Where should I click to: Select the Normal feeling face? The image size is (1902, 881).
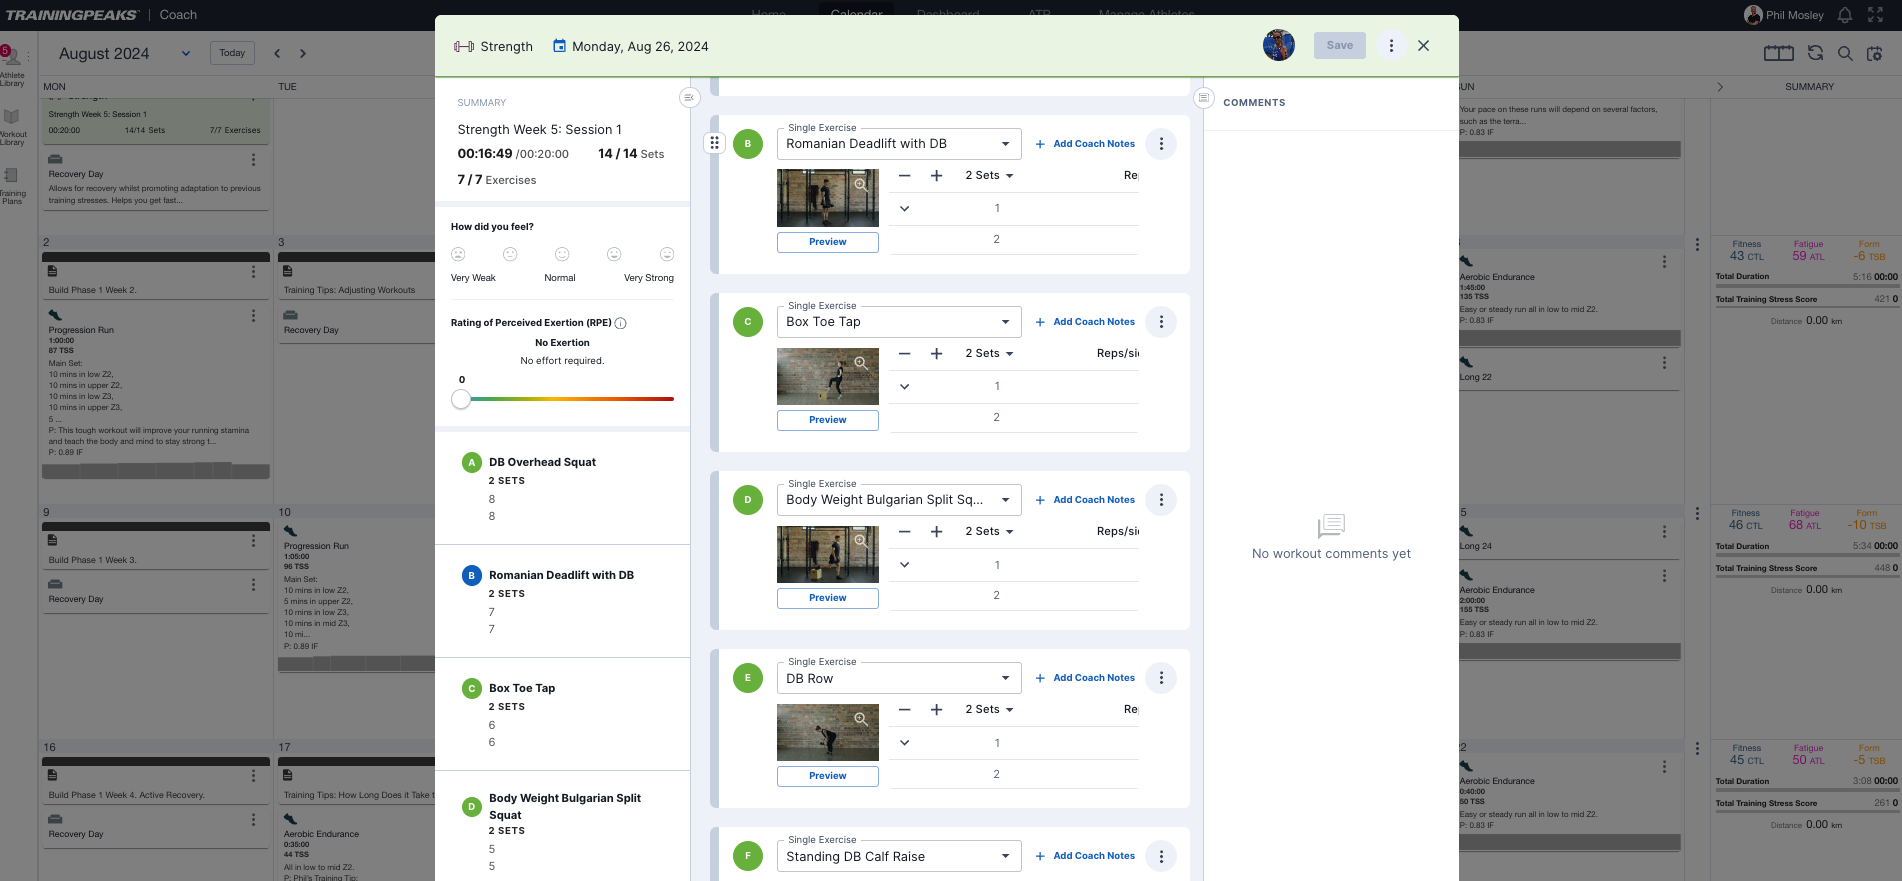pyautogui.click(x=562, y=255)
